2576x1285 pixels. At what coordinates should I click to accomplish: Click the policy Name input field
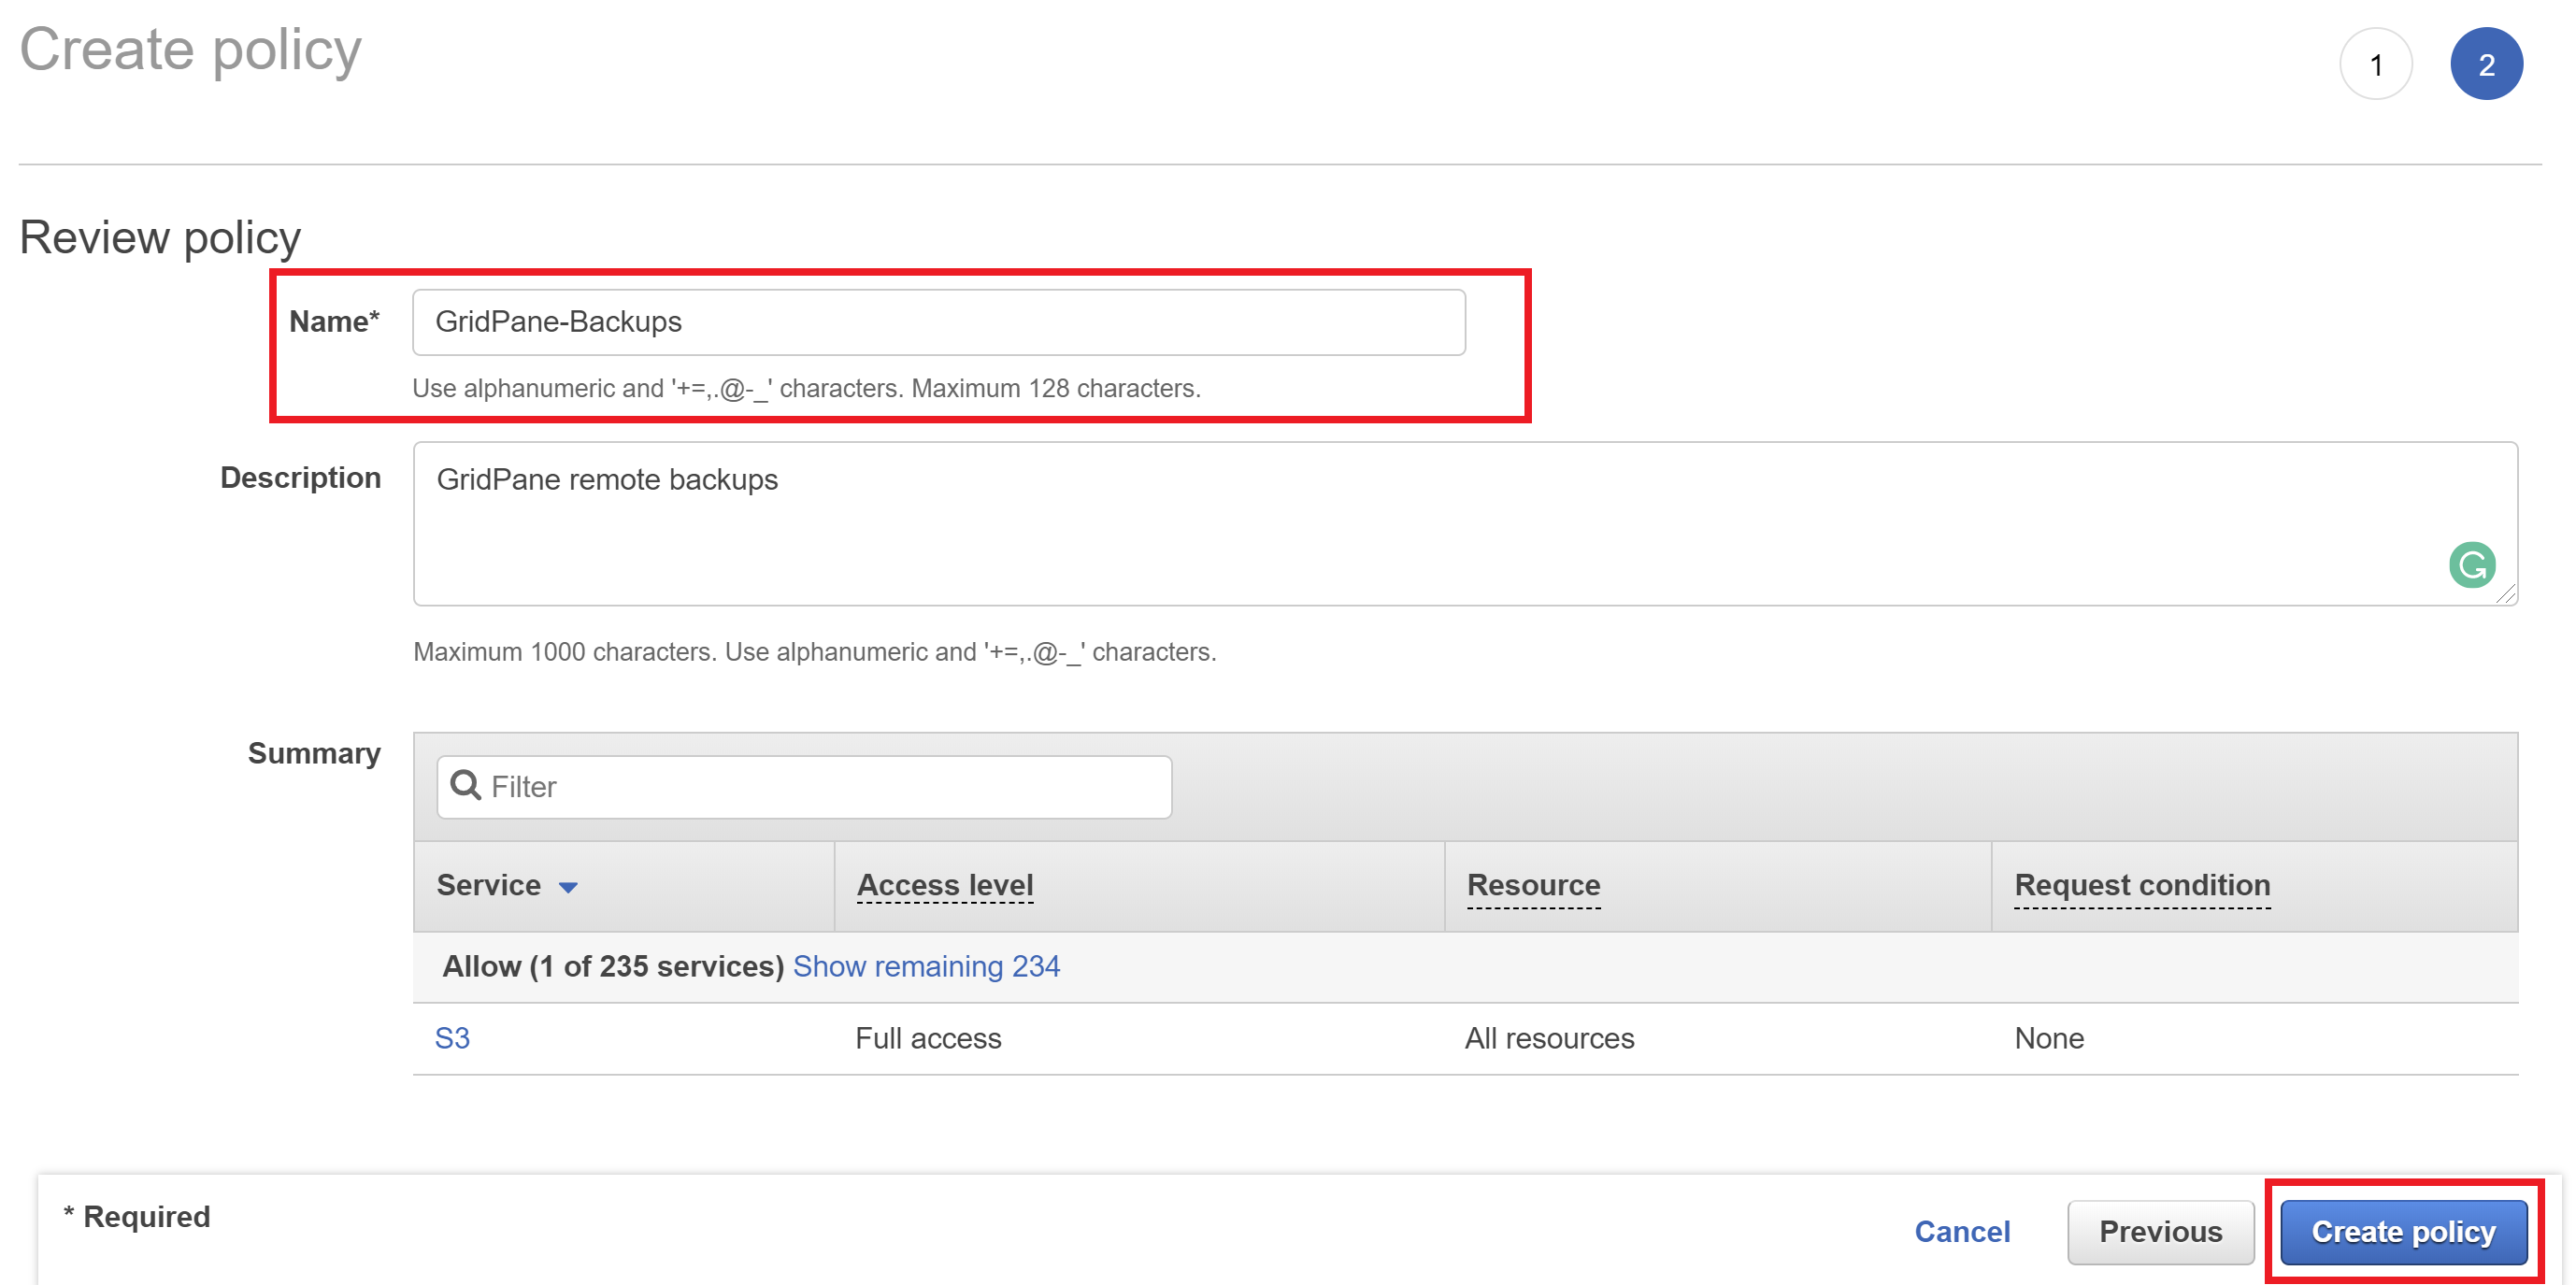939,322
